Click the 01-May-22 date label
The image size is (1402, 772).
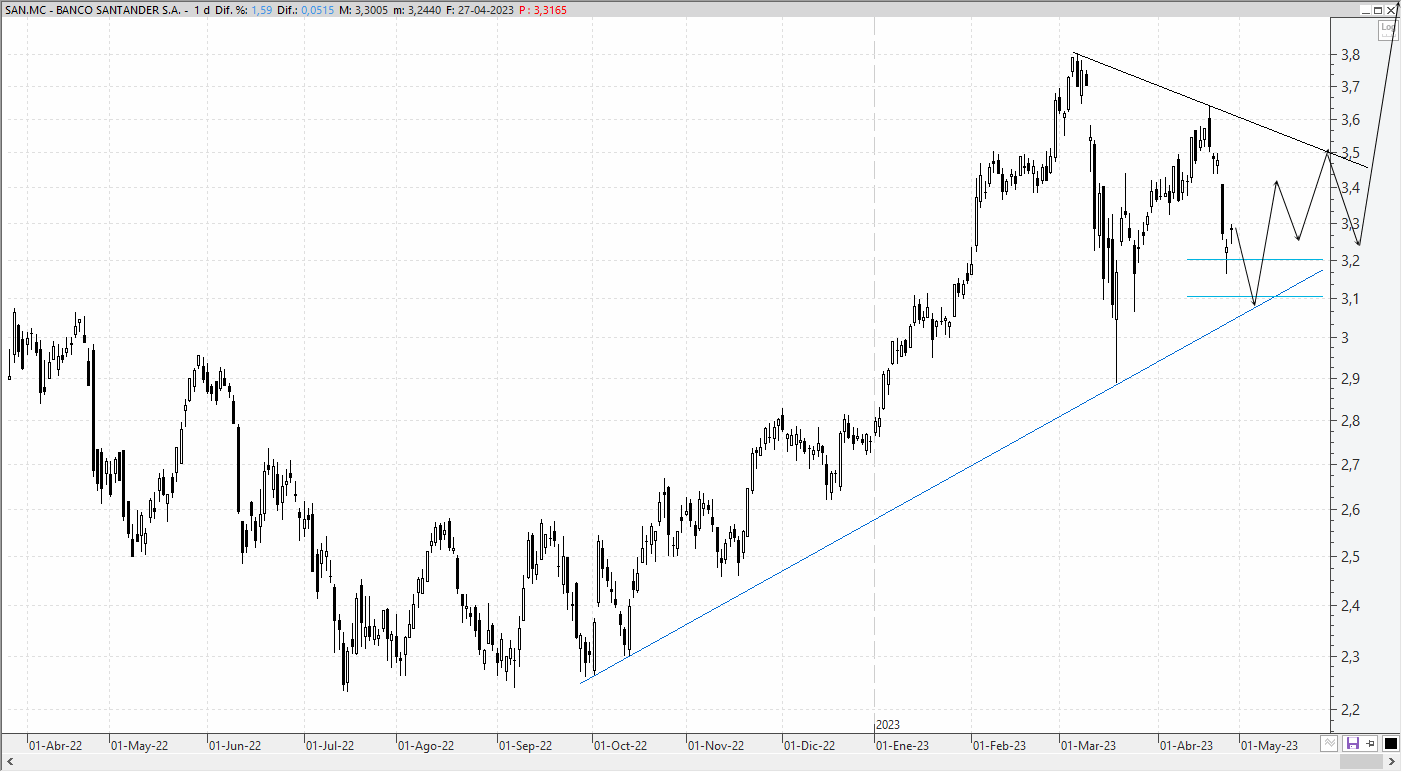coord(139,745)
